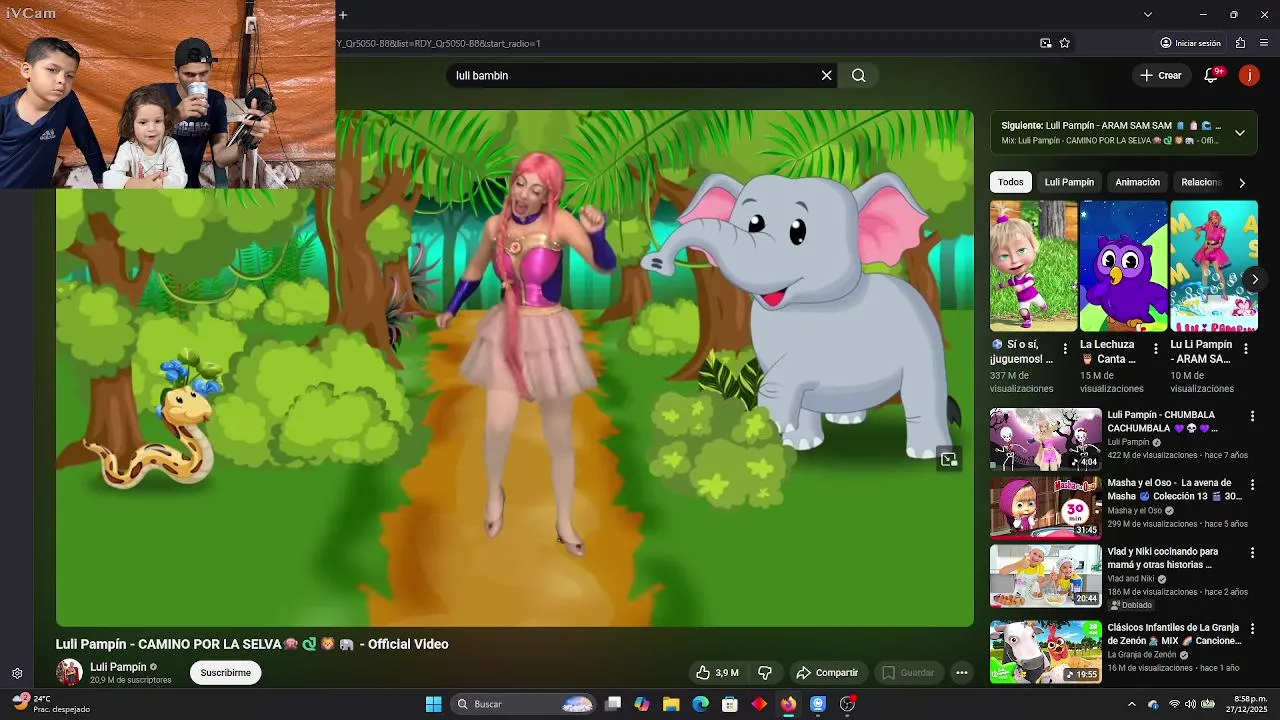Open the list-all-tabs chevron in title bar

click(x=1147, y=14)
